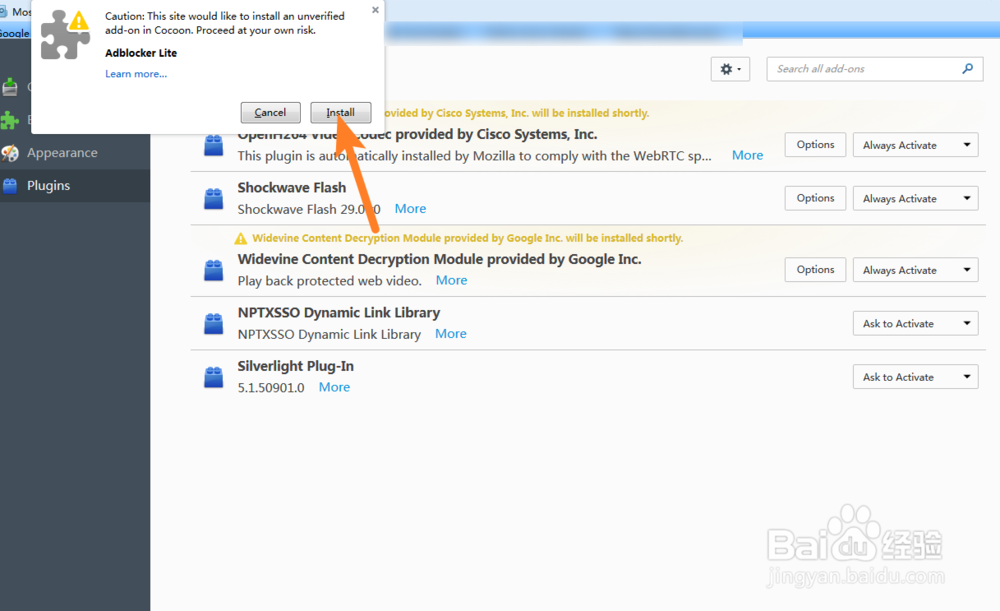Click the Adblocker Lite name in dialog

tap(141, 53)
